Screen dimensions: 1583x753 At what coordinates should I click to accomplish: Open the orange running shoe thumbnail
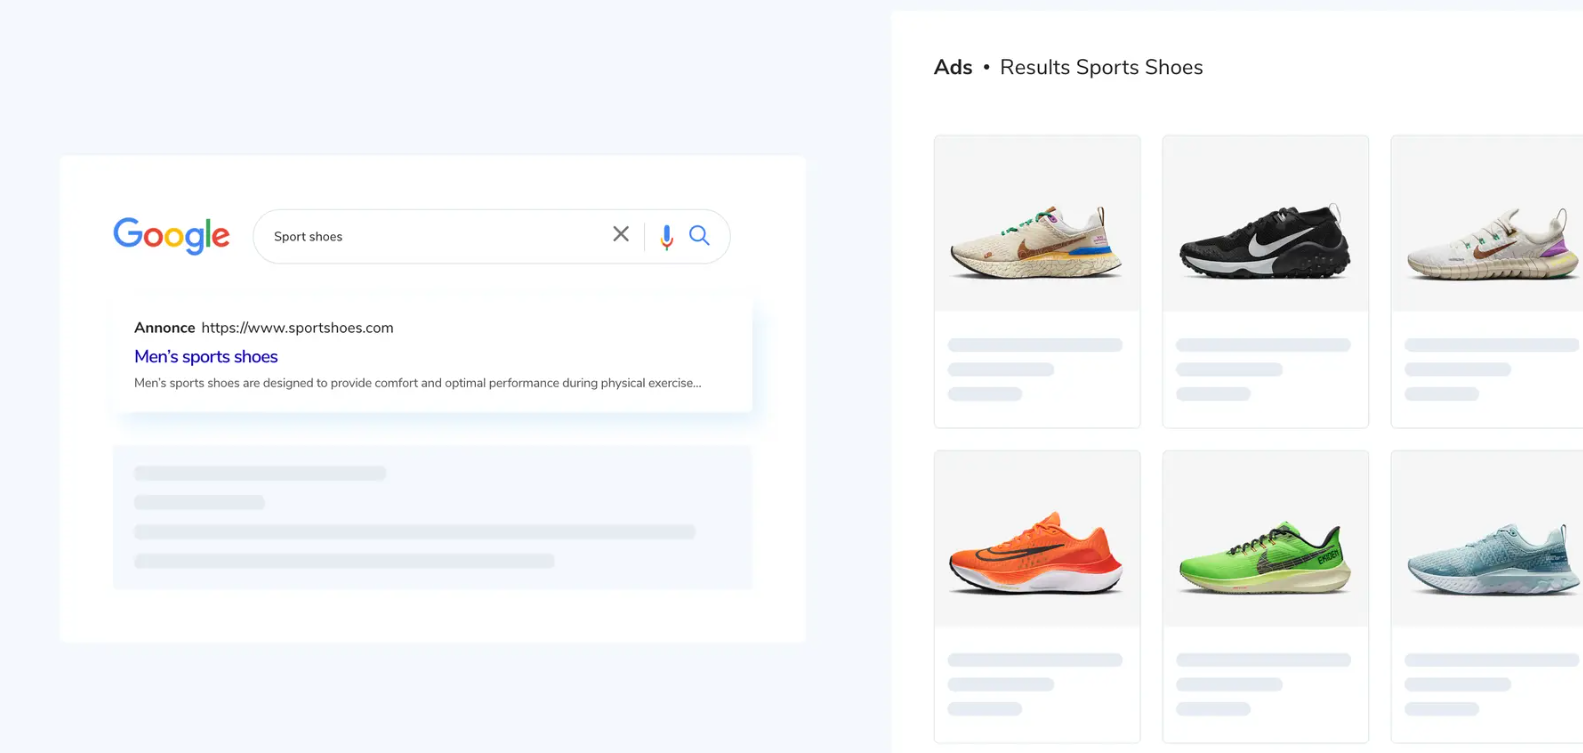(x=1037, y=539)
